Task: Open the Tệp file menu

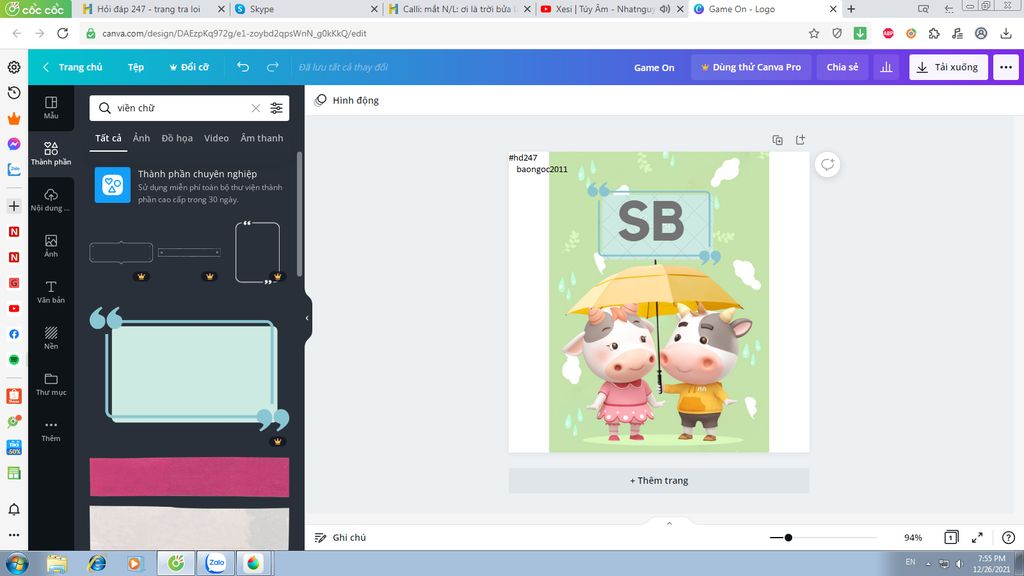Action: (x=135, y=67)
